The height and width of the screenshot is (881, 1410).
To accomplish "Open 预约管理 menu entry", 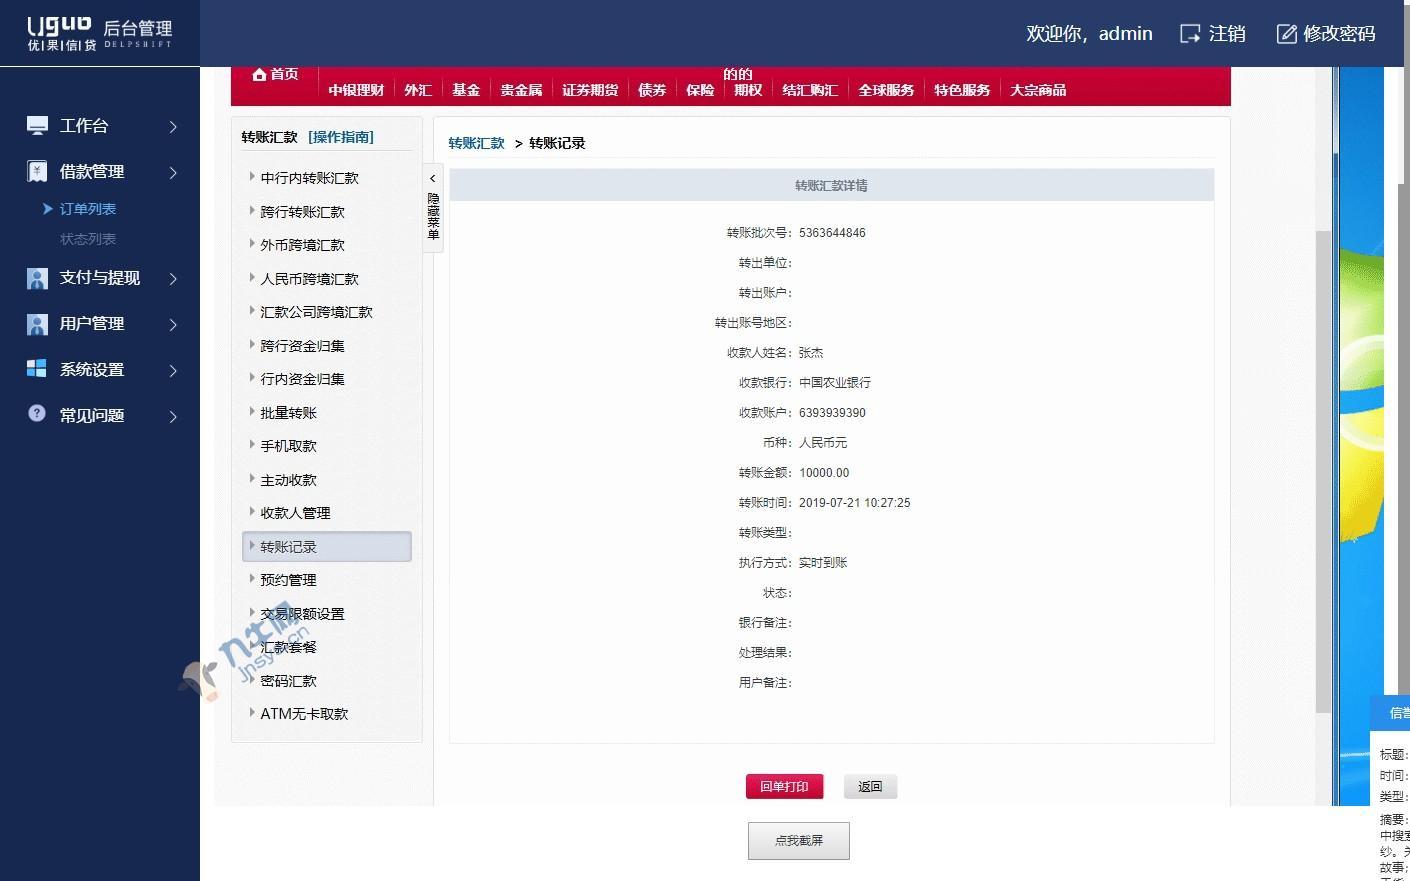I will (x=288, y=580).
